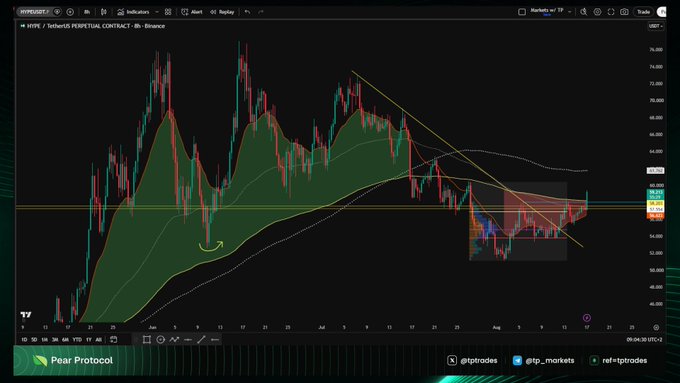The height and width of the screenshot is (383, 680).
Task: Select the horizontal ray tool, last in drawing toolbar
Action: click(x=215, y=340)
